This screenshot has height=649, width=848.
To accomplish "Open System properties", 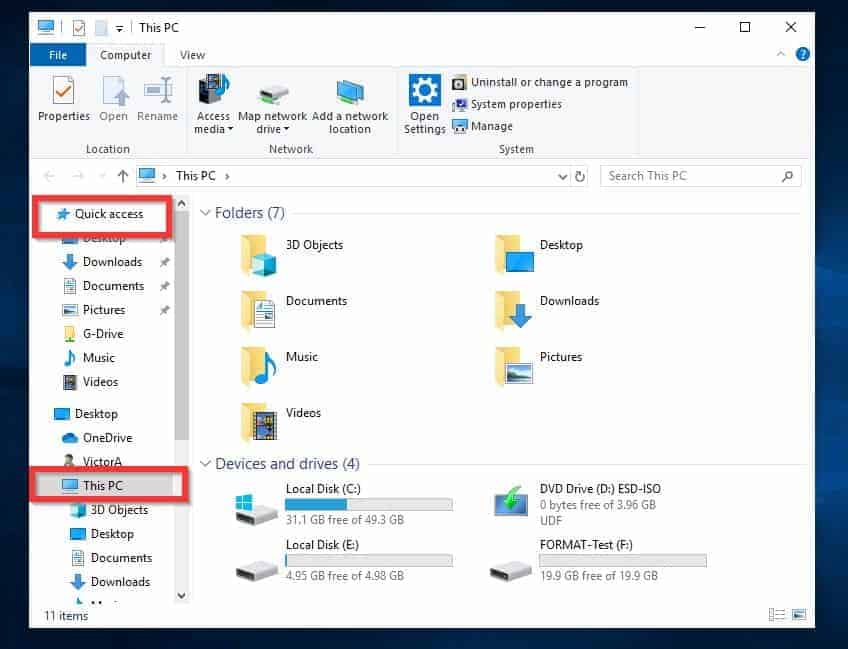I will 507,104.
